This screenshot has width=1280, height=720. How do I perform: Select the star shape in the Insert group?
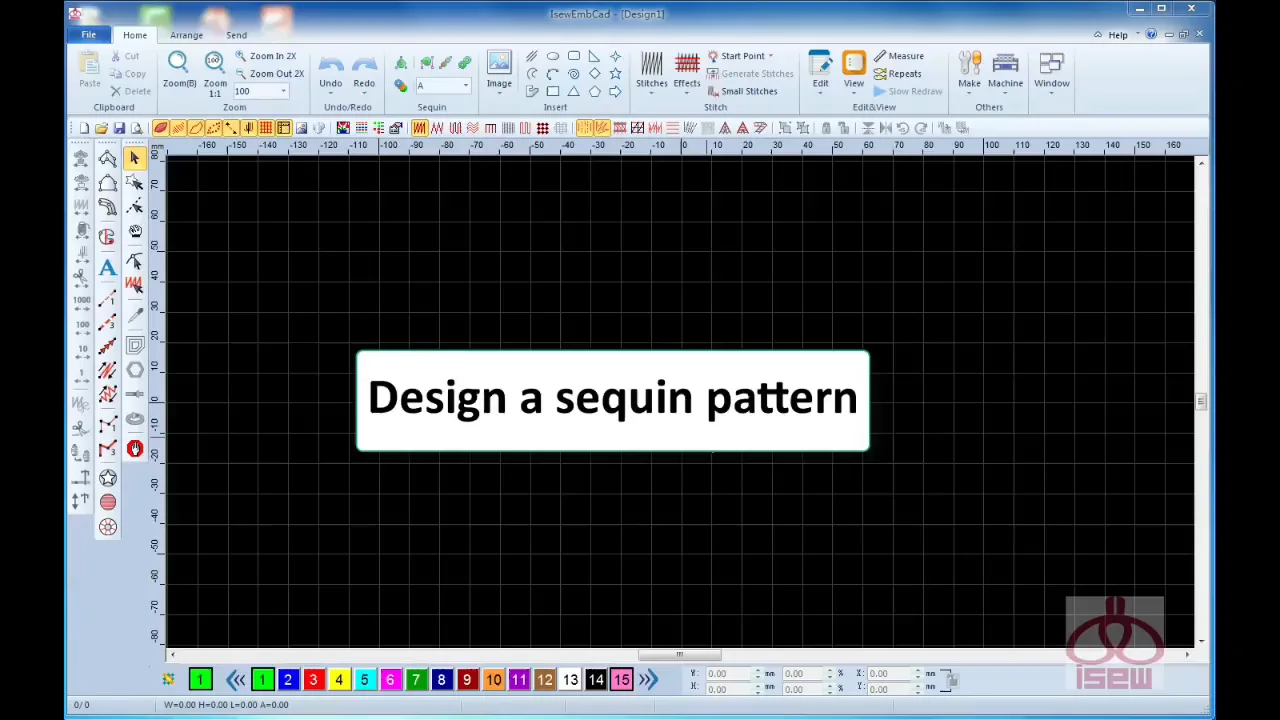click(x=615, y=72)
